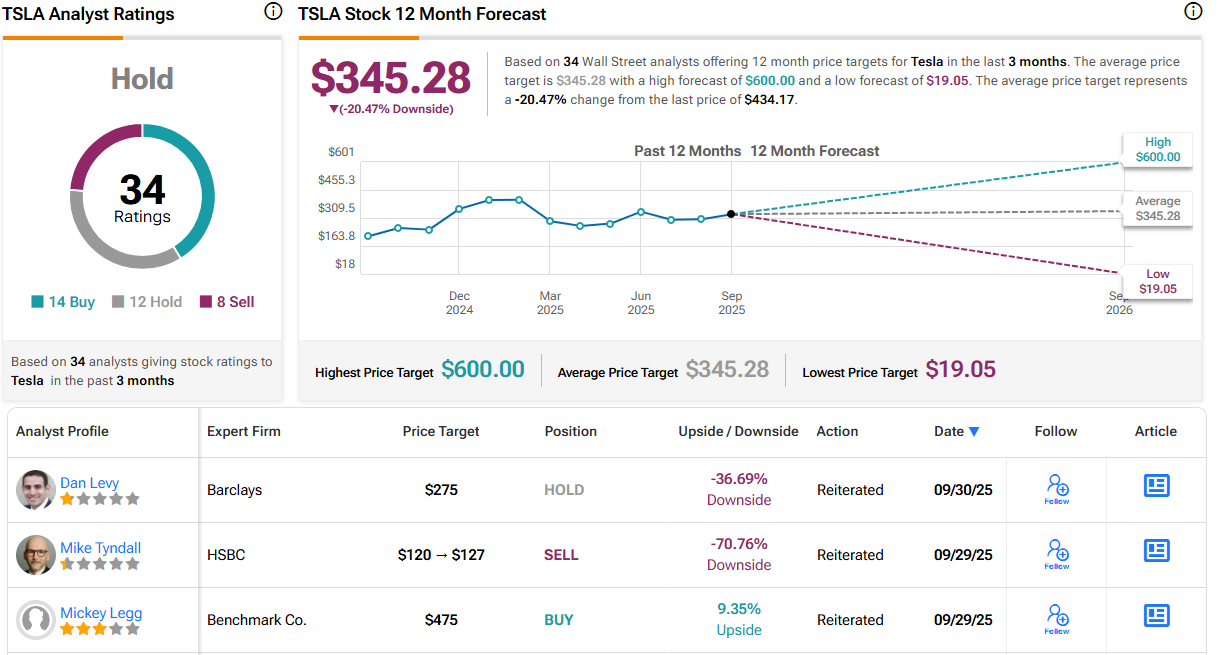Open Mickey Legg analyst profile link
The width and height of the screenshot is (1219, 655).
click(101, 613)
